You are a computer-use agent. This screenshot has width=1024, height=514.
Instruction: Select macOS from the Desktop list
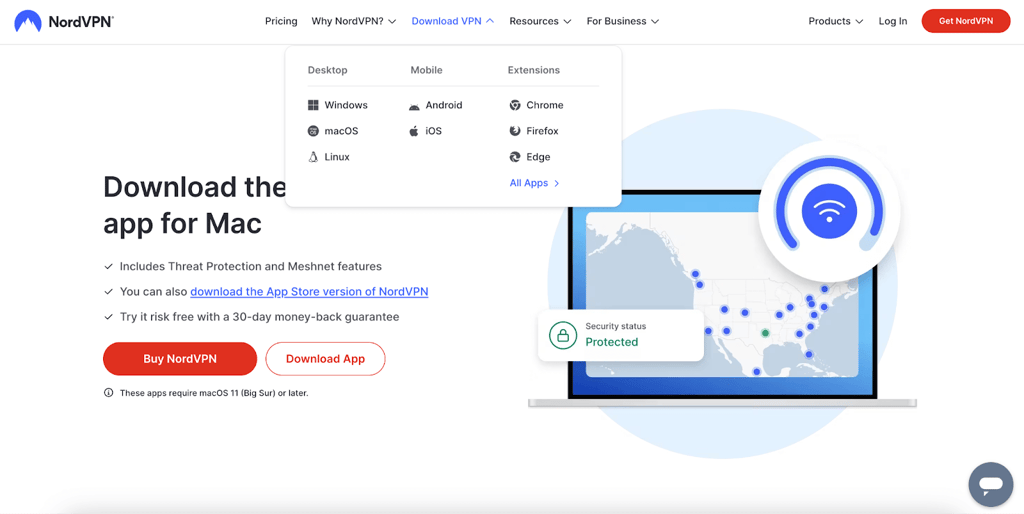coord(333,131)
